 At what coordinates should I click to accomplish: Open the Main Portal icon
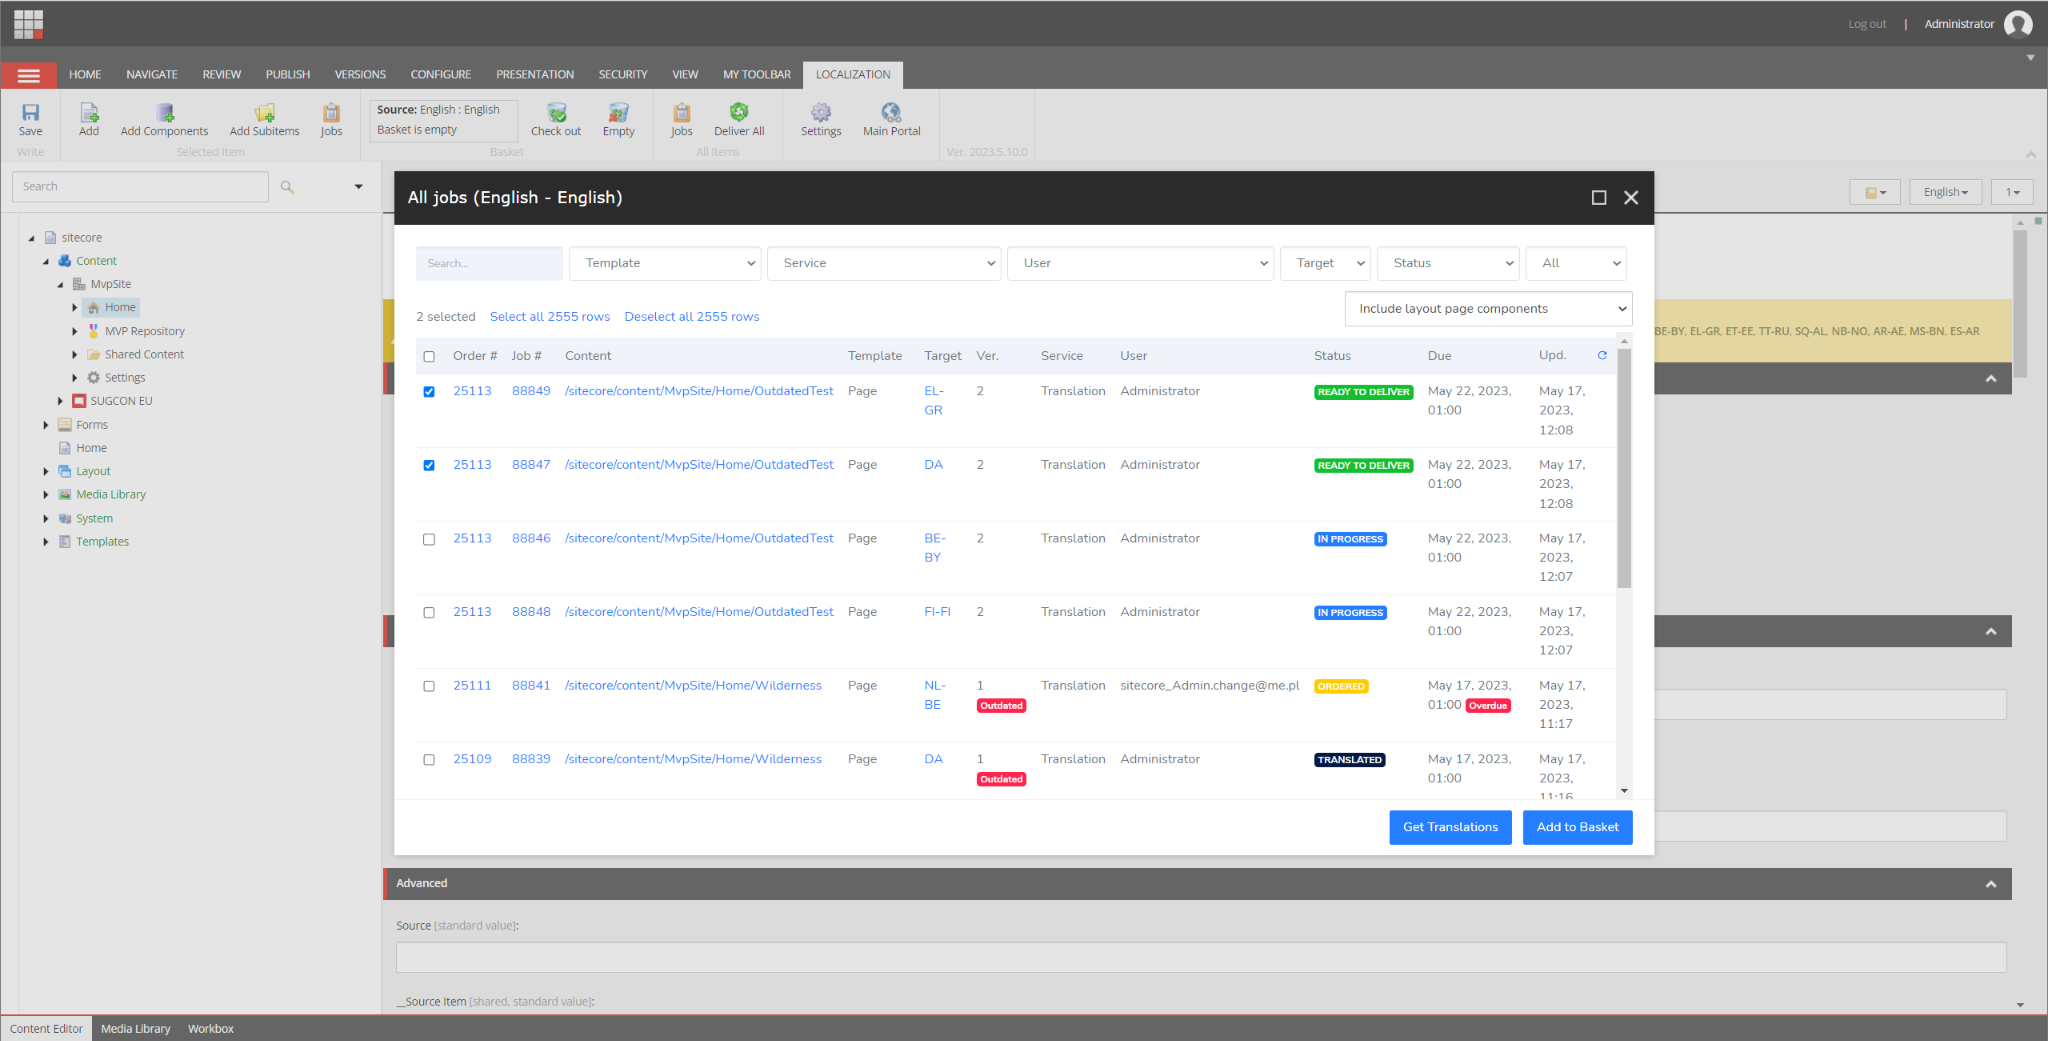click(x=891, y=113)
